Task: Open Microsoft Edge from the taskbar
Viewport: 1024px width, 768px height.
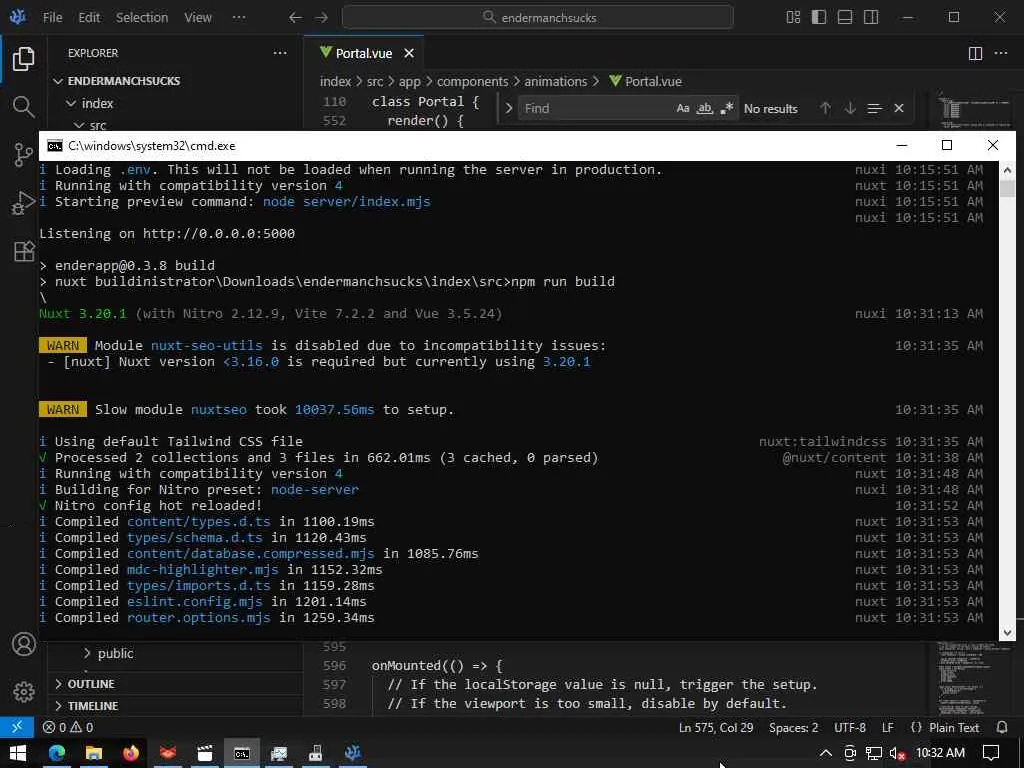Action: pyautogui.click(x=57, y=753)
